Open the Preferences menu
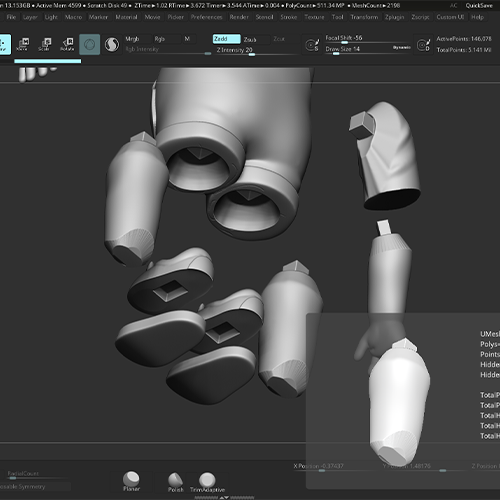Screen dimensions: 500x500 click(x=206, y=17)
